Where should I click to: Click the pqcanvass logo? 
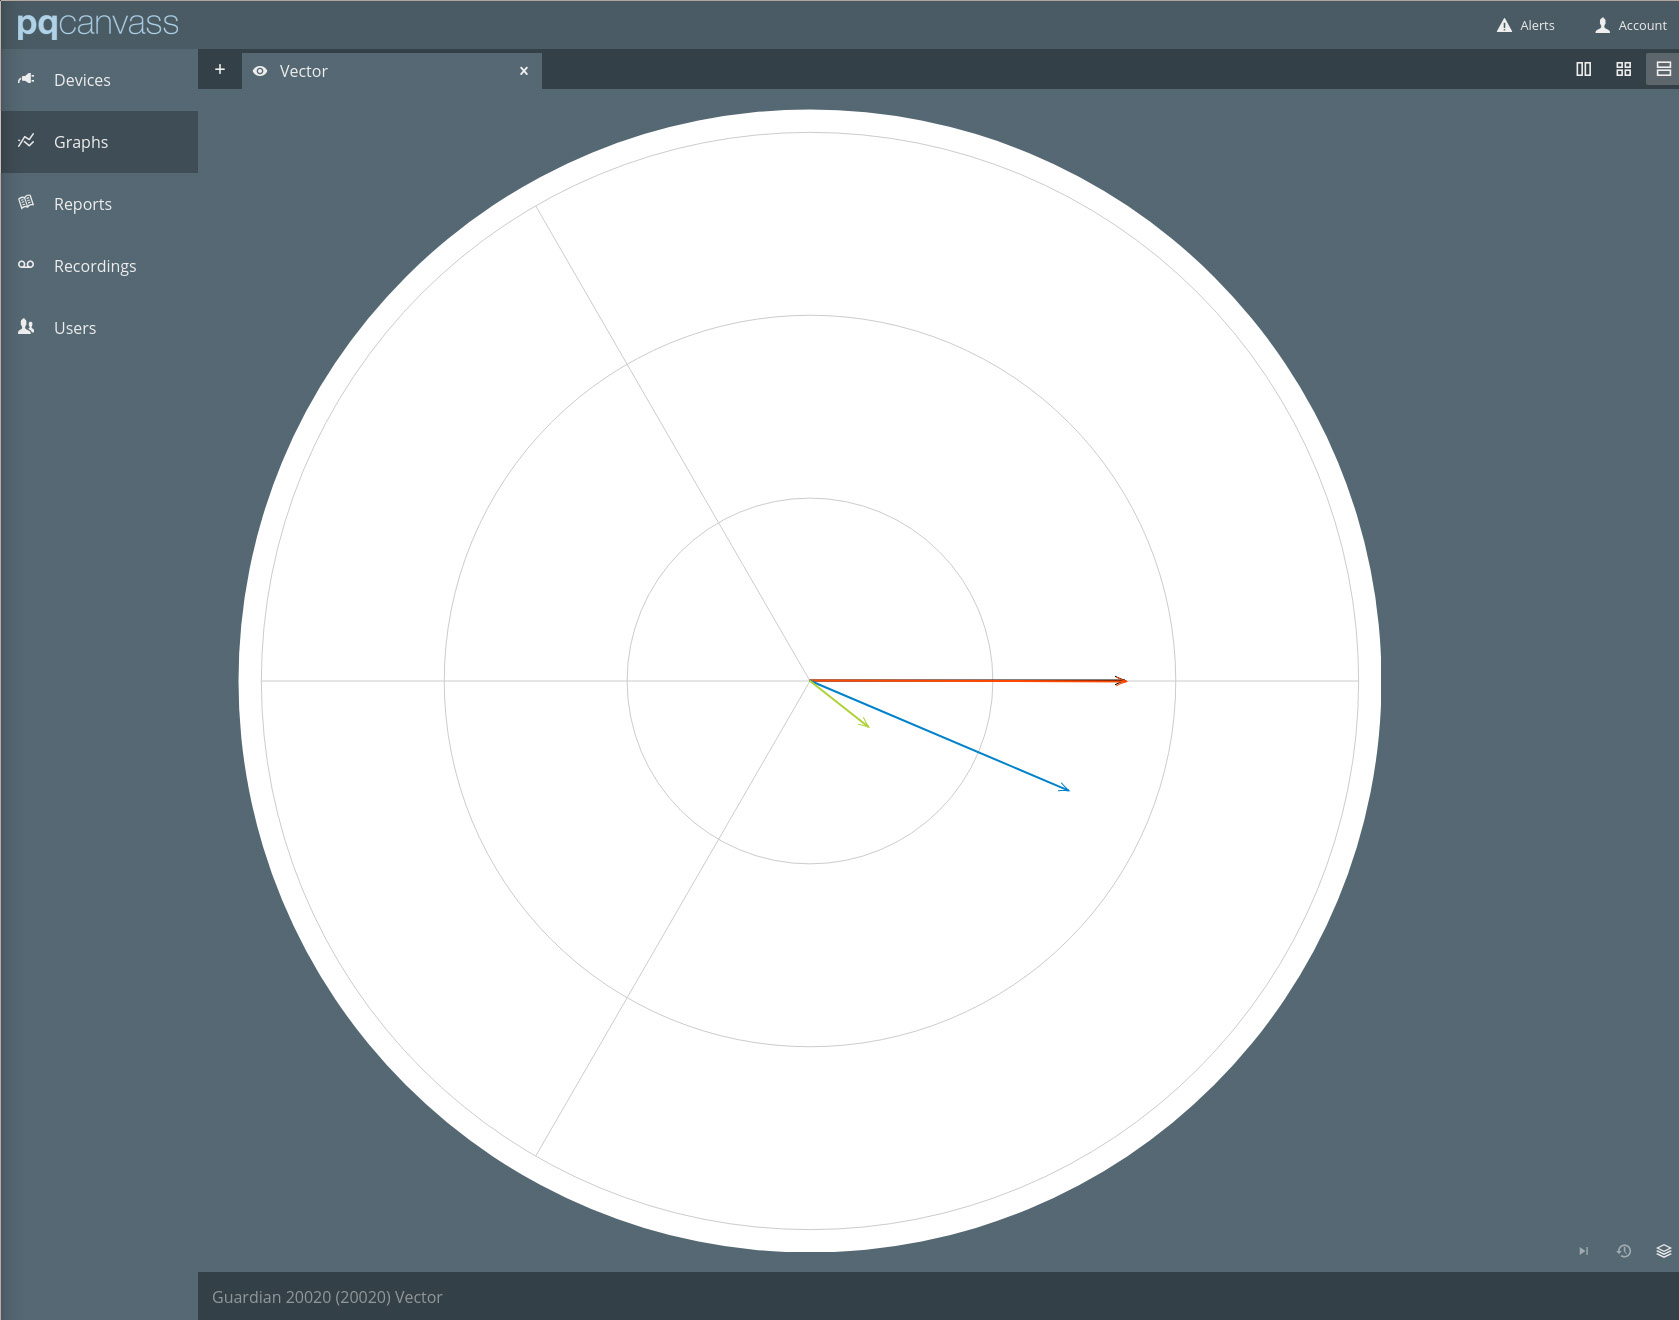(x=98, y=25)
